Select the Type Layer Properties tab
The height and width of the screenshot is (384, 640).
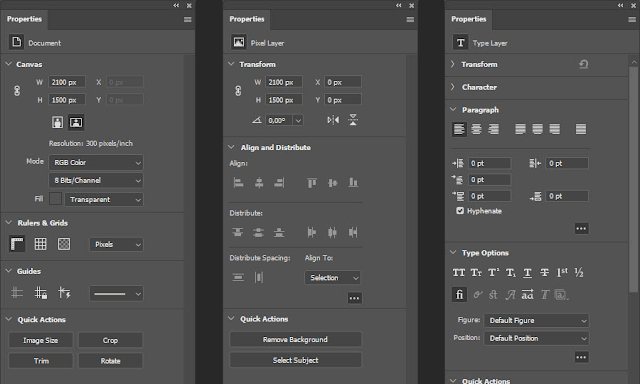469,19
